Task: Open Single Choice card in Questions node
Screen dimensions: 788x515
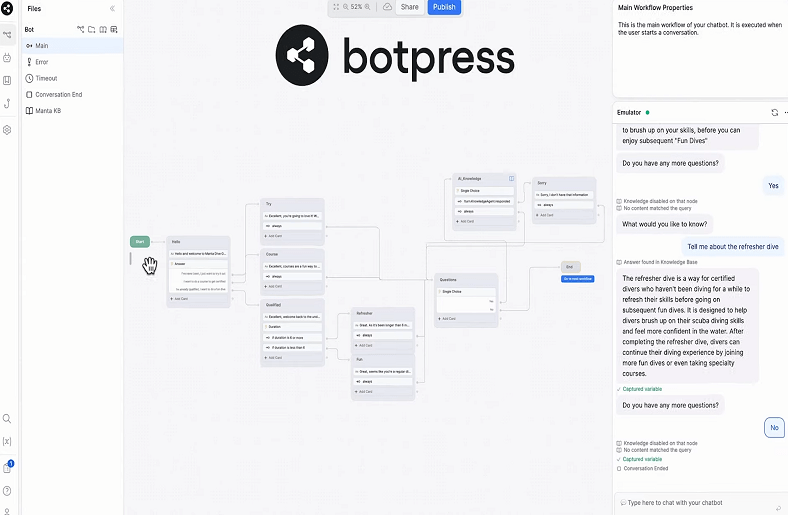Action: [466, 292]
